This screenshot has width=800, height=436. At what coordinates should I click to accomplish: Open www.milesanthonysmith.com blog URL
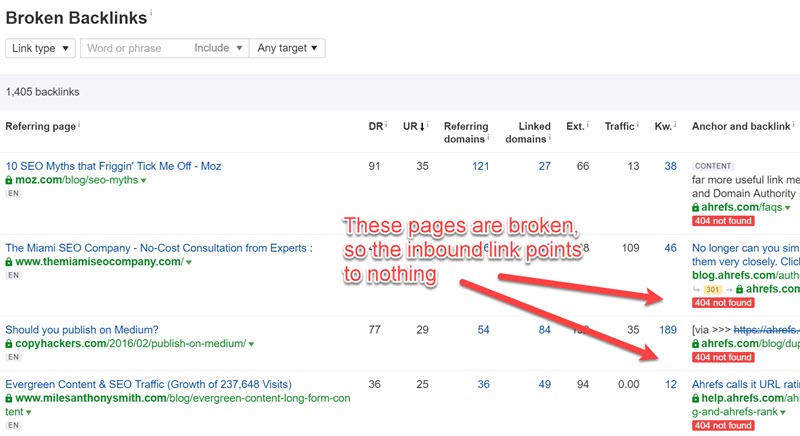click(x=183, y=398)
